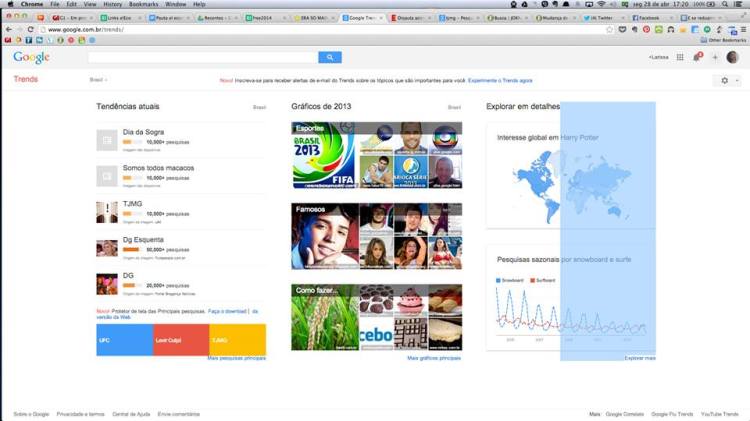
Task: Switch to the free2014 tab
Action: (263, 18)
